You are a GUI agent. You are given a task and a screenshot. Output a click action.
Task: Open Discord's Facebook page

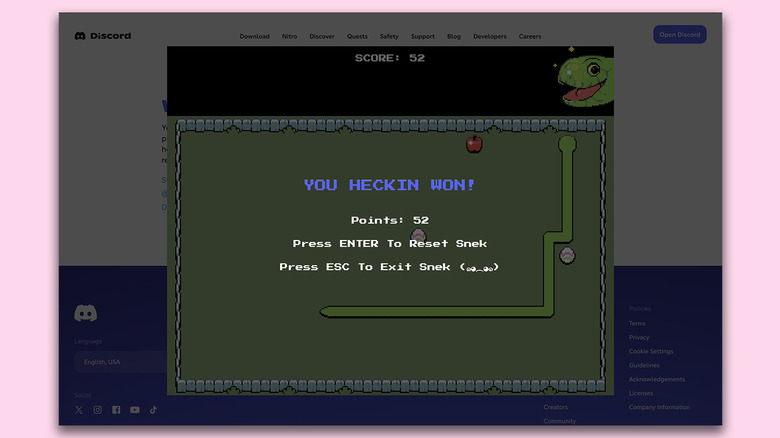point(116,409)
